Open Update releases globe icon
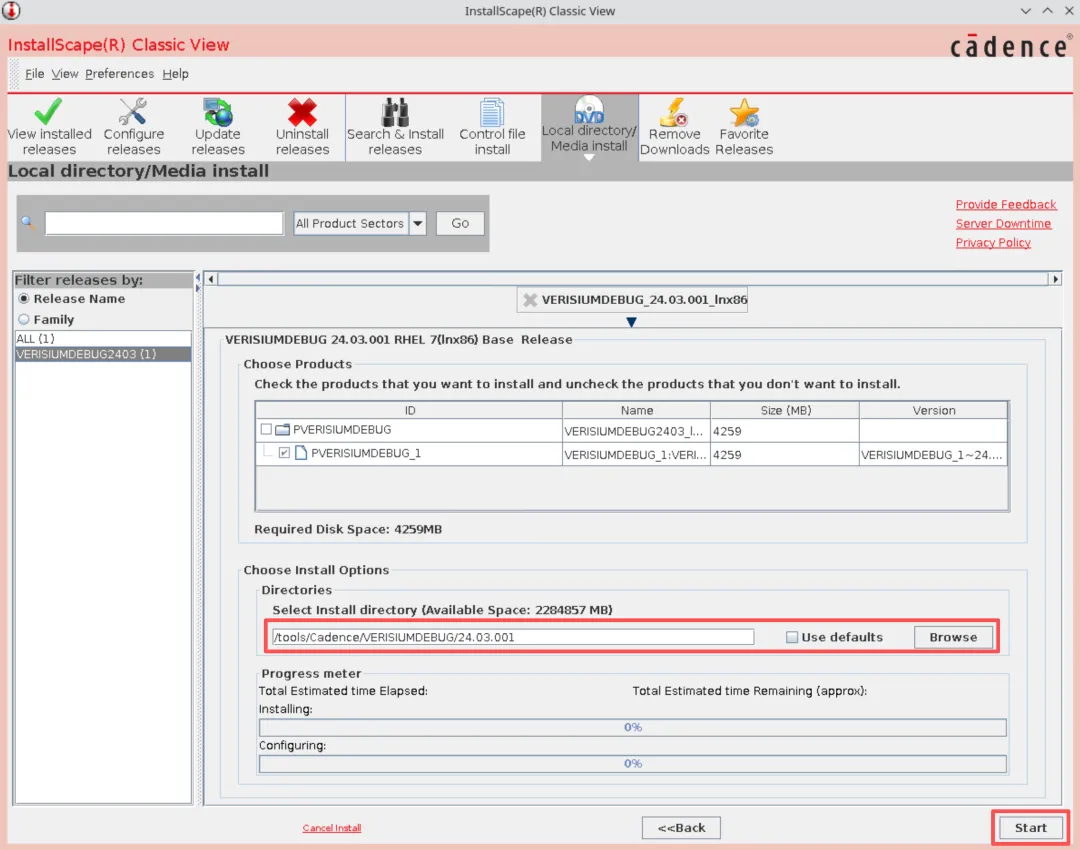 point(218,111)
